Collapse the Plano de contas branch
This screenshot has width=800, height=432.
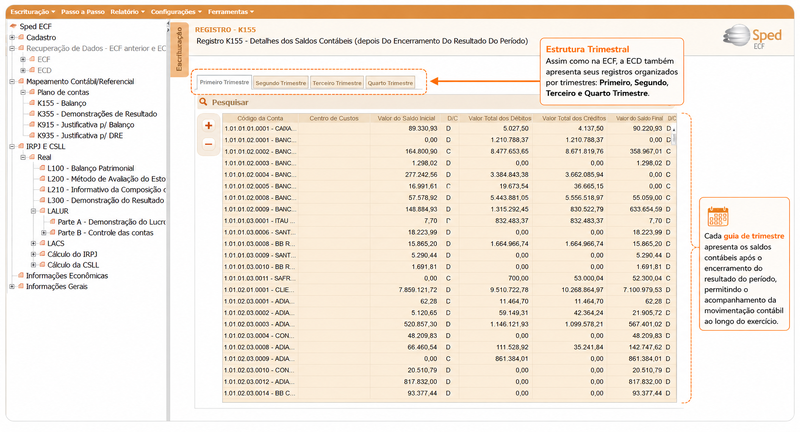[x=22, y=92]
